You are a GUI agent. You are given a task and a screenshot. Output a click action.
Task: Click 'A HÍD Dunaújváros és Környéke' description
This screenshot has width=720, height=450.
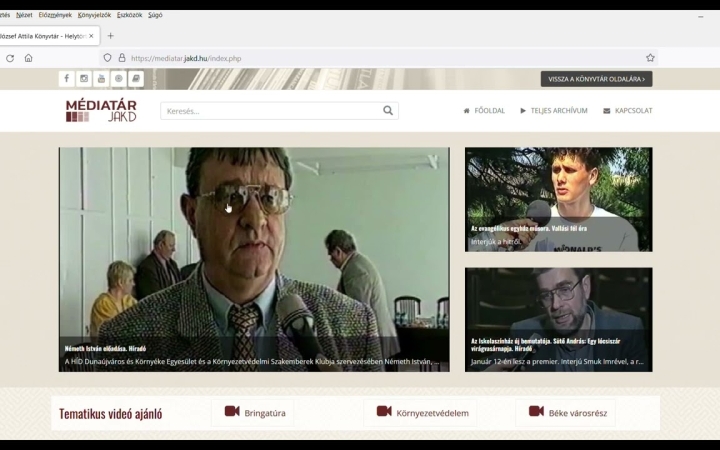click(252, 361)
